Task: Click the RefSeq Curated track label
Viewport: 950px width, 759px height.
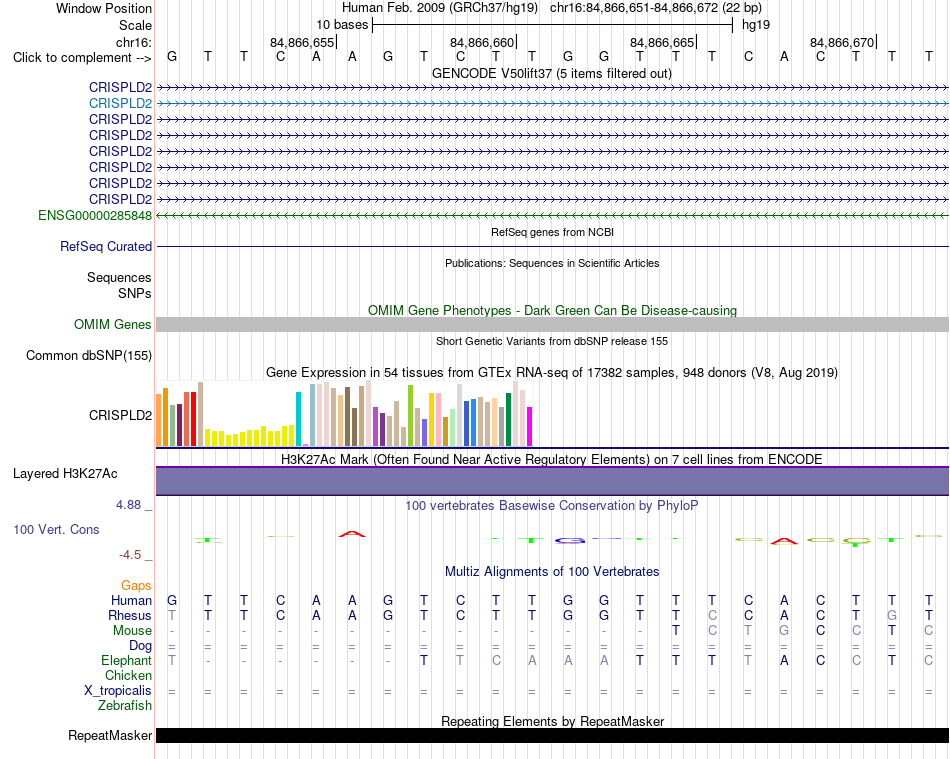Action: (x=105, y=247)
